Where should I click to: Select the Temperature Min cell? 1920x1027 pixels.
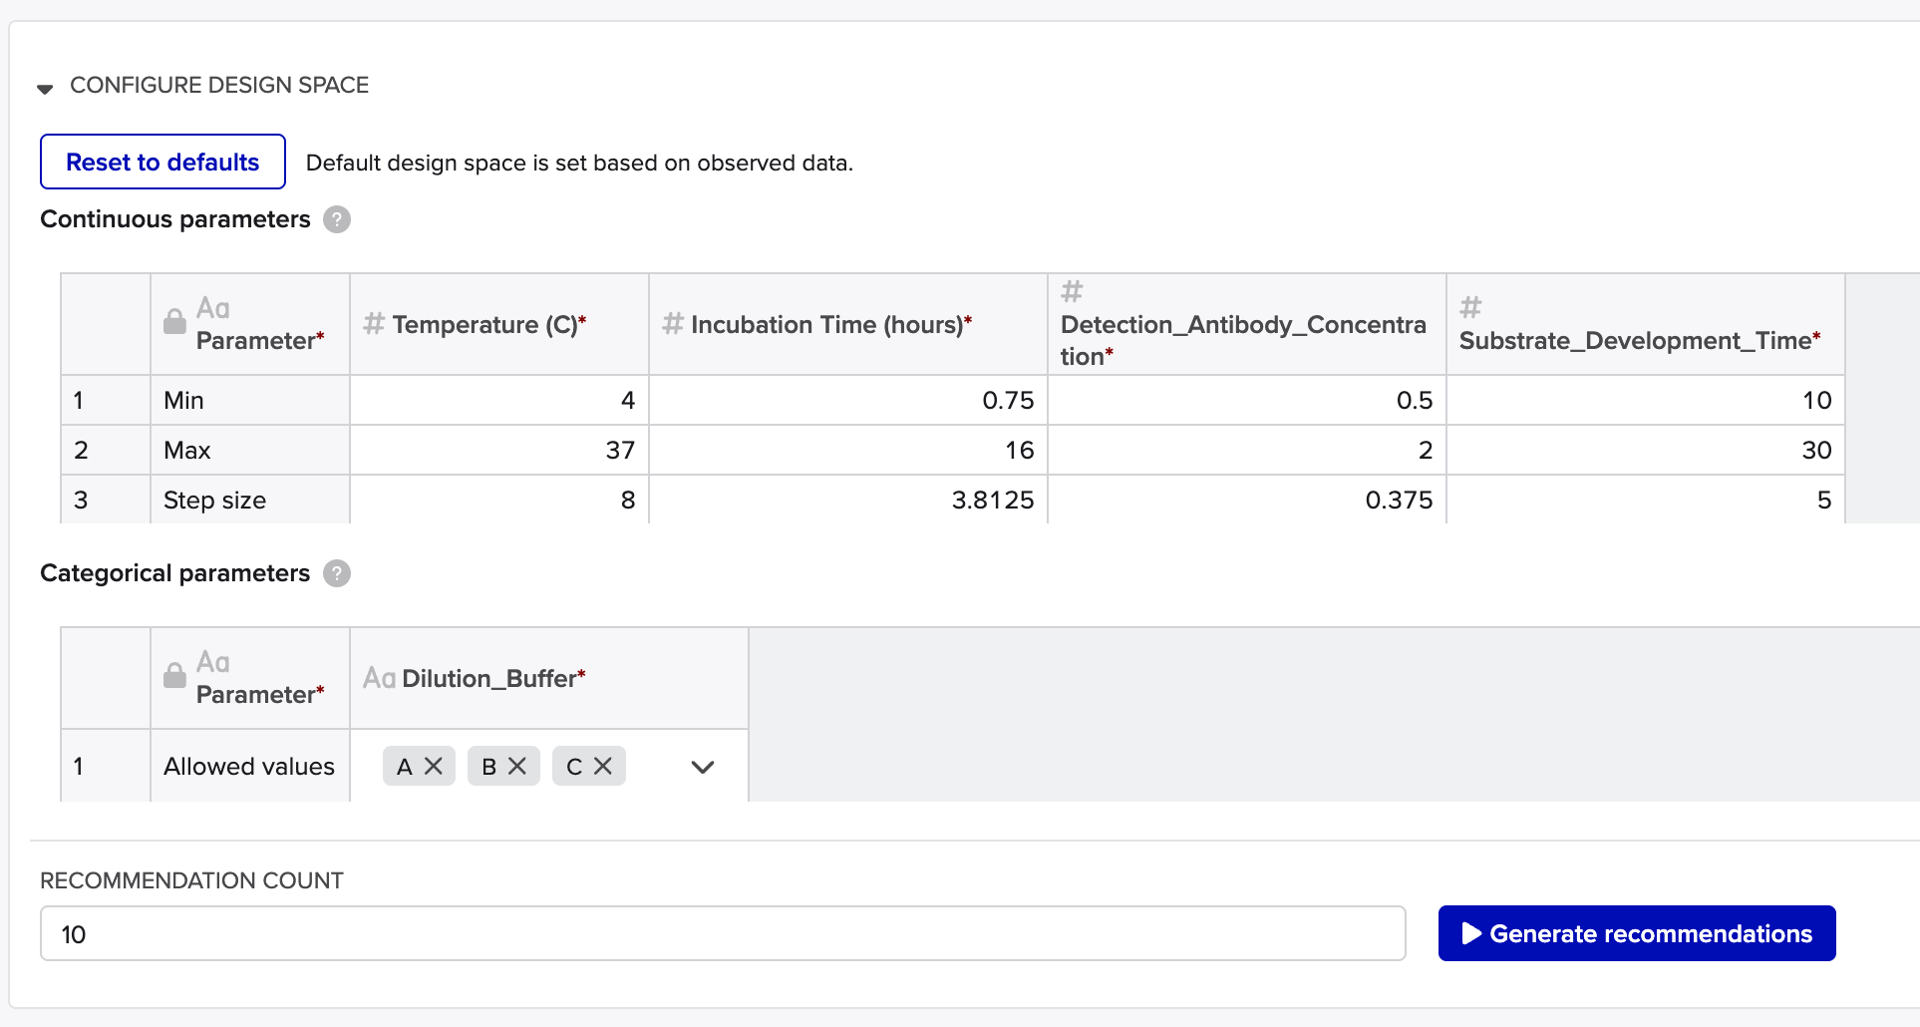499,400
